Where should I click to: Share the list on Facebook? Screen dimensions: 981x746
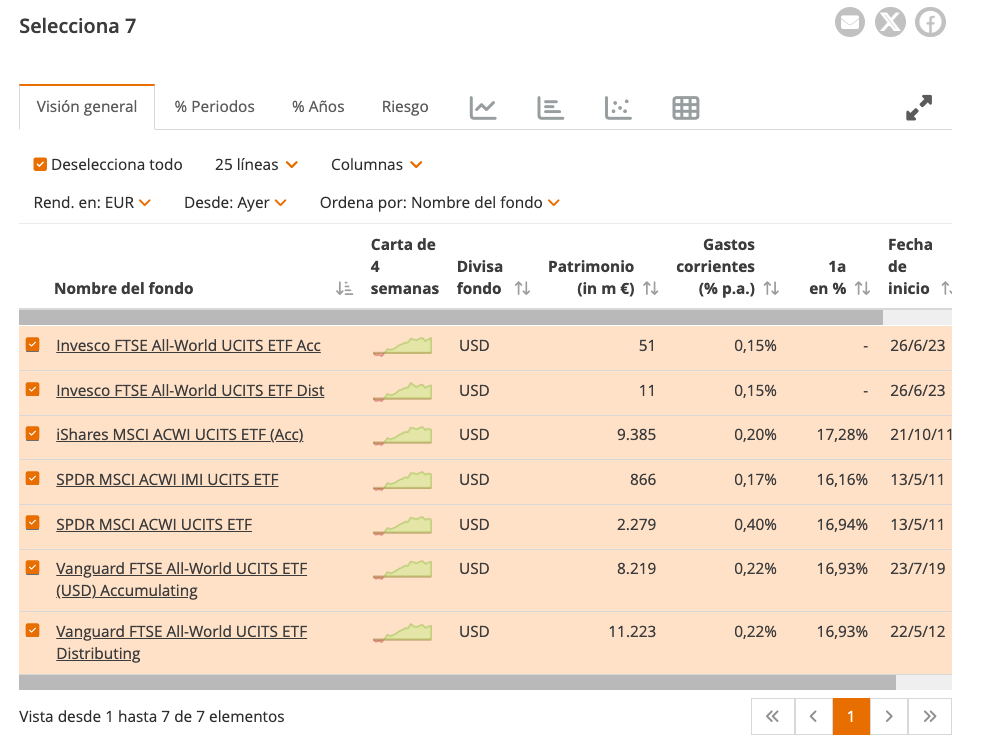pos(930,22)
